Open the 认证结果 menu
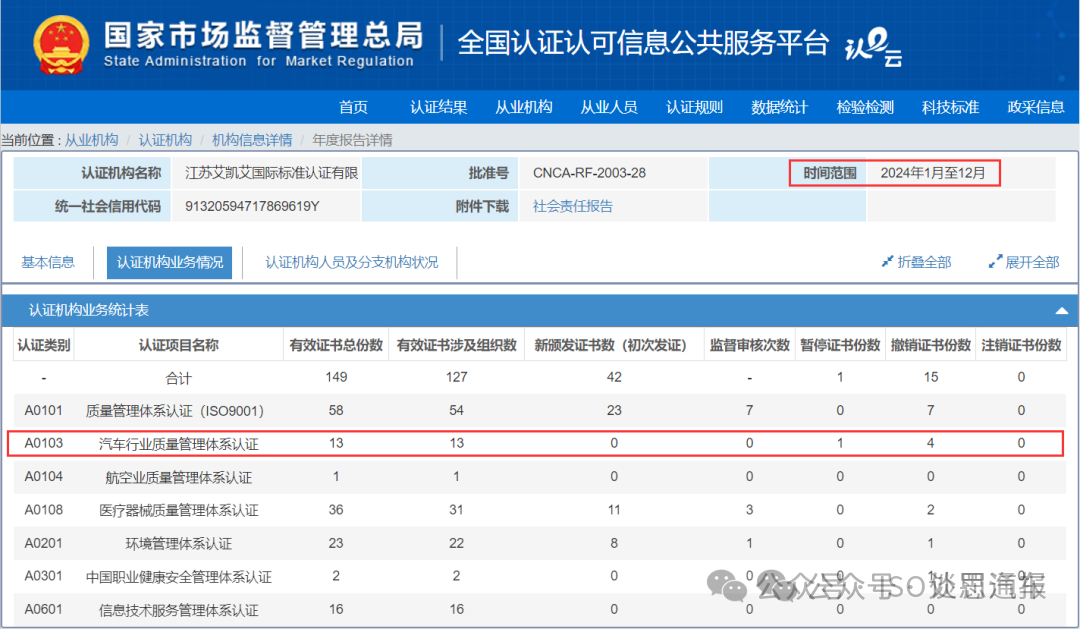The height and width of the screenshot is (629, 1080). point(439,107)
